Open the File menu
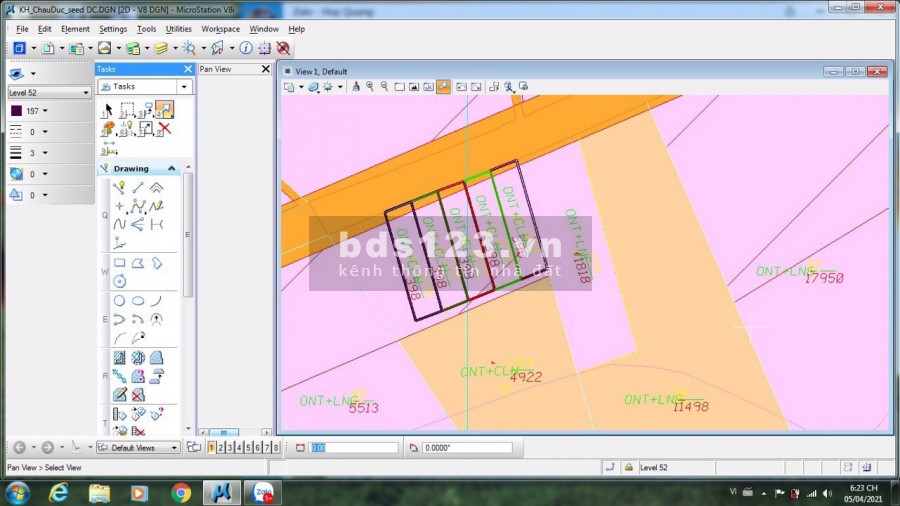The width and height of the screenshot is (900, 506). coord(22,29)
